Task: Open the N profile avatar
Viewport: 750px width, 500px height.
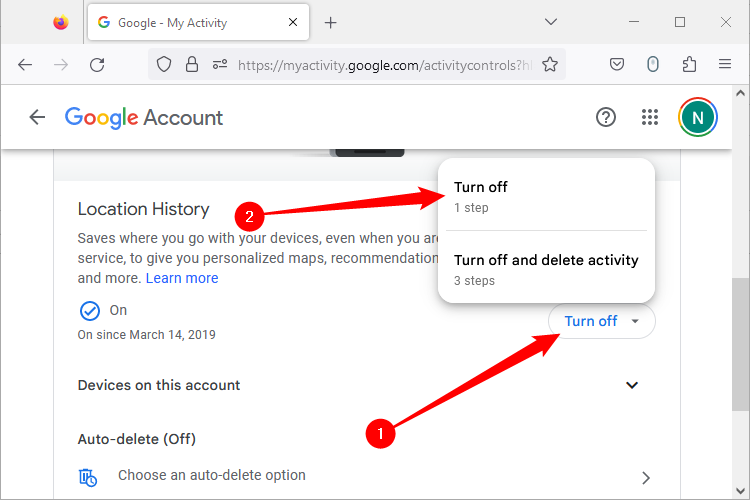Action: pyautogui.click(x=698, y=117)
